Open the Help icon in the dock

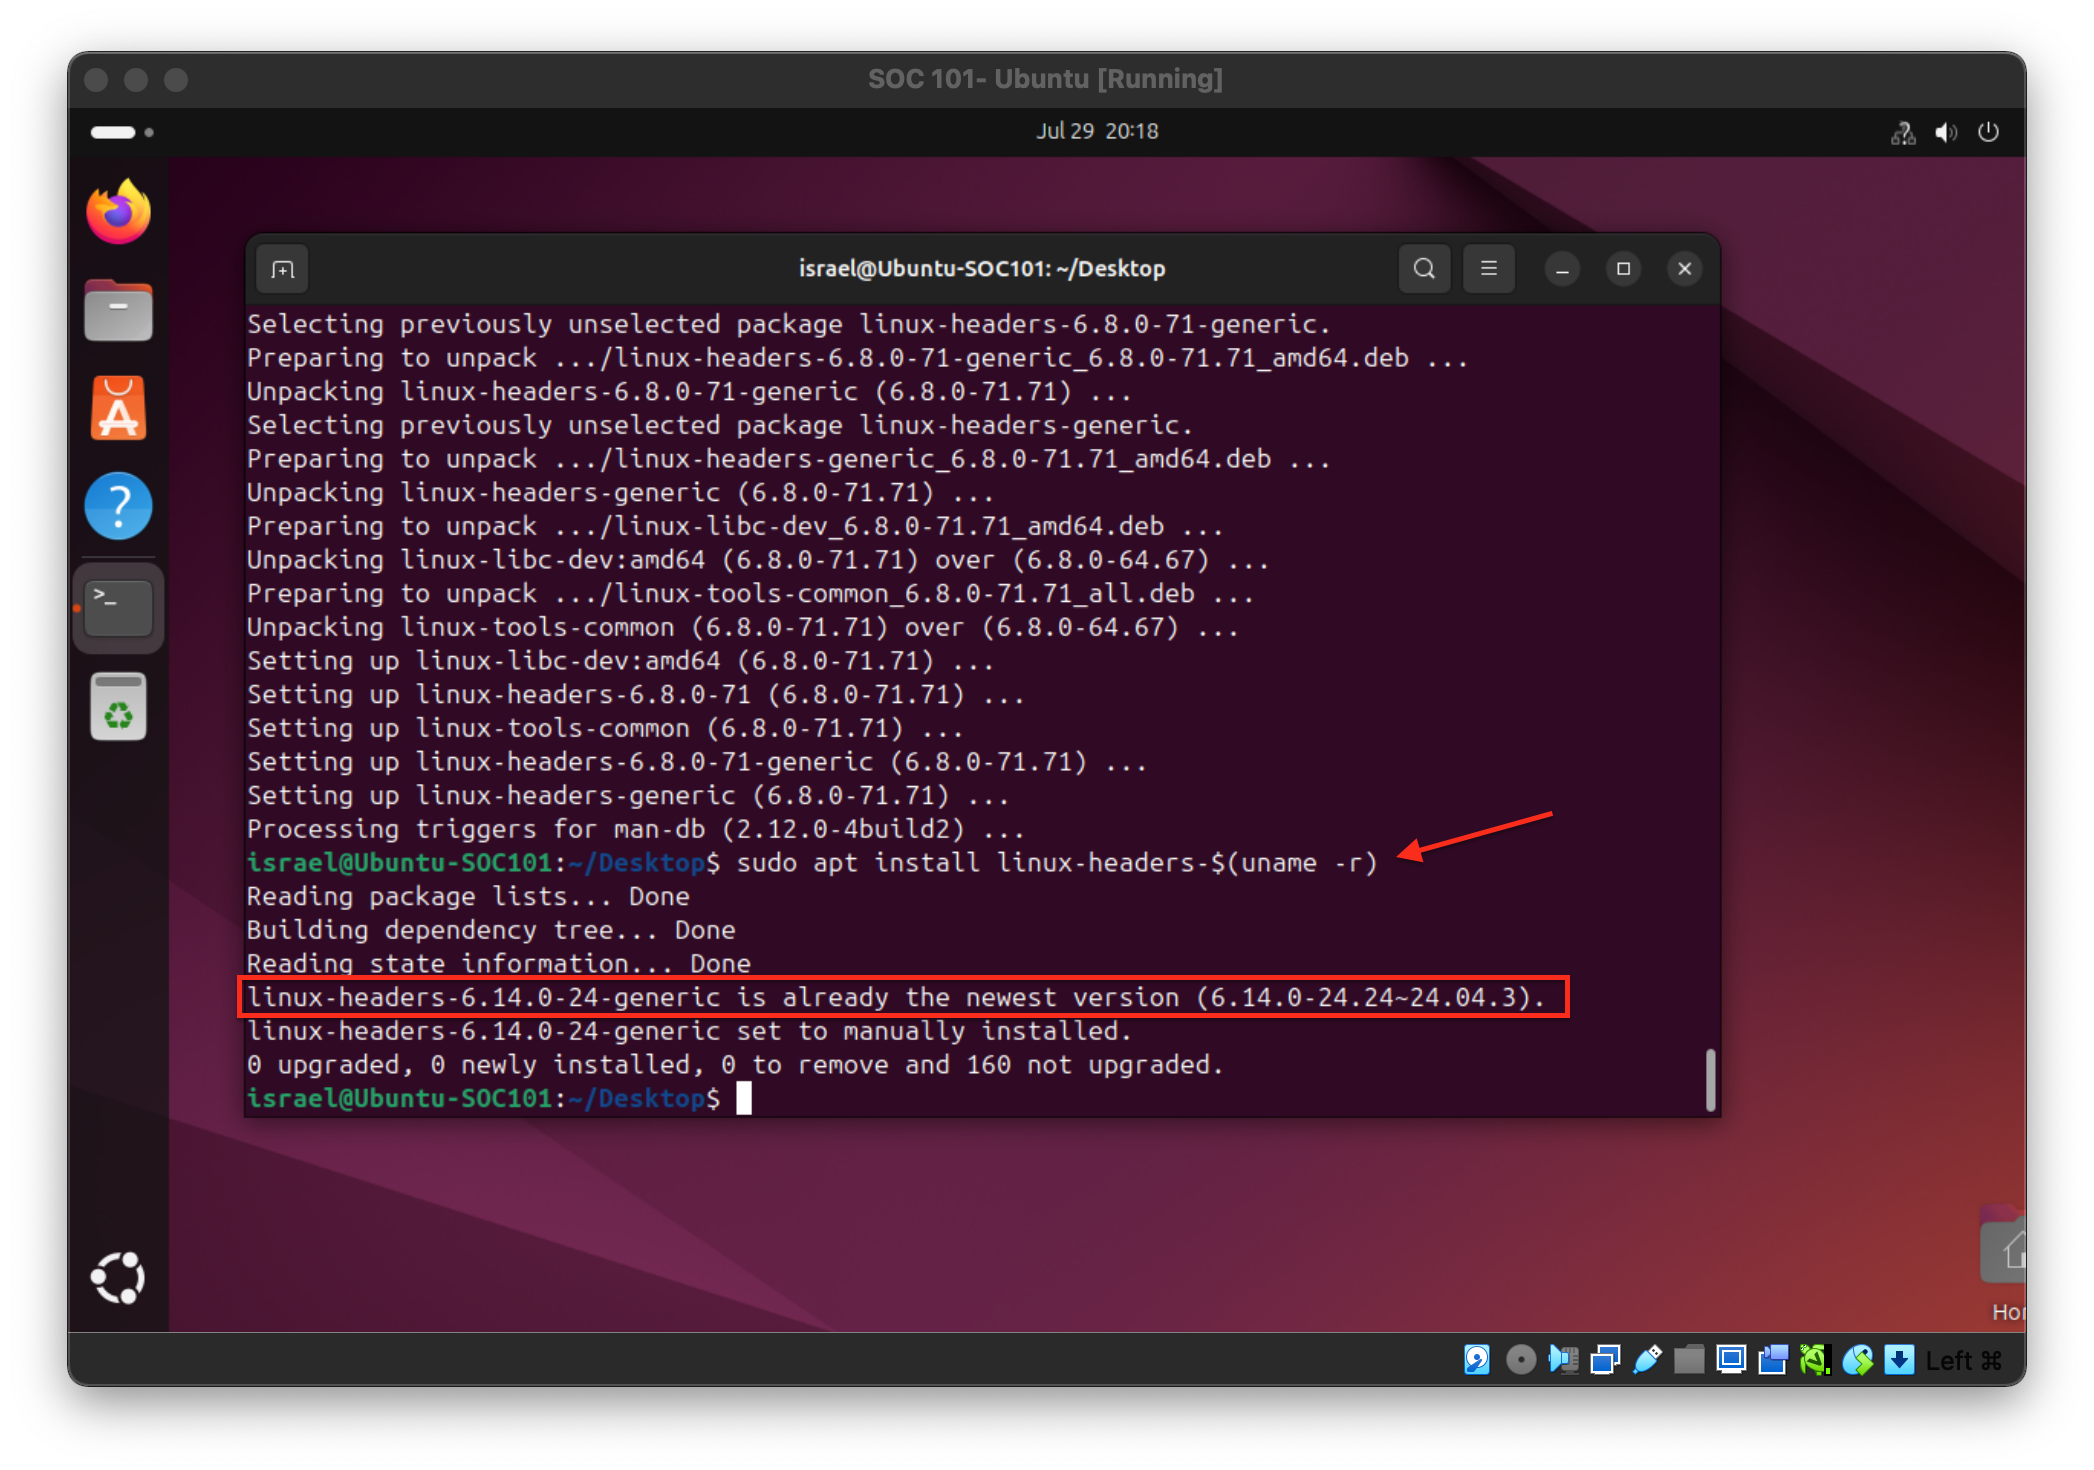point(118,506)
